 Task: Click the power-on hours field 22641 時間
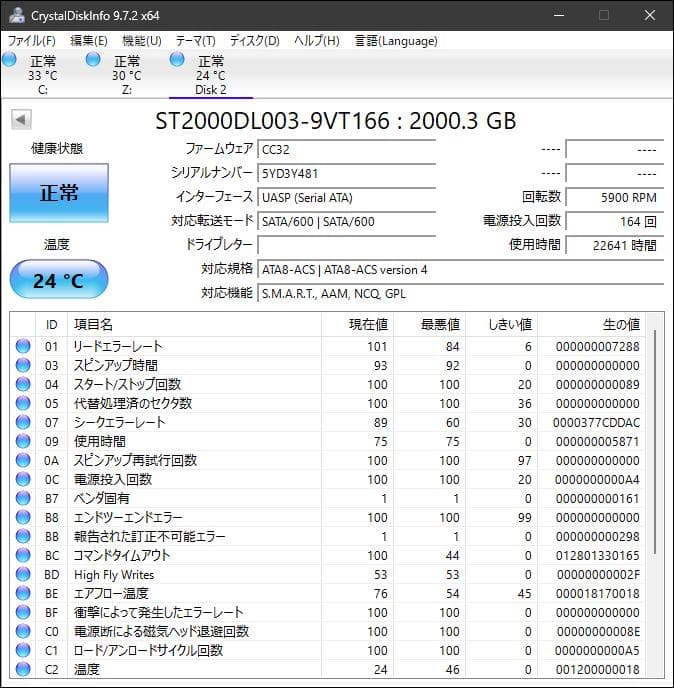tap(615, 245)
